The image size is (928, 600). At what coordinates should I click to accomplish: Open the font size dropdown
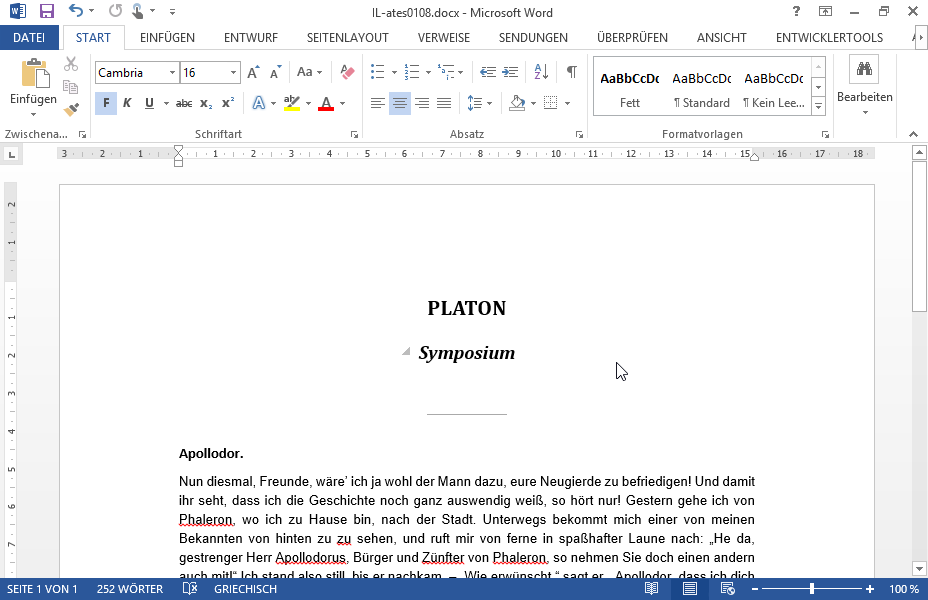pyautogui.click(x=234, y=73)
